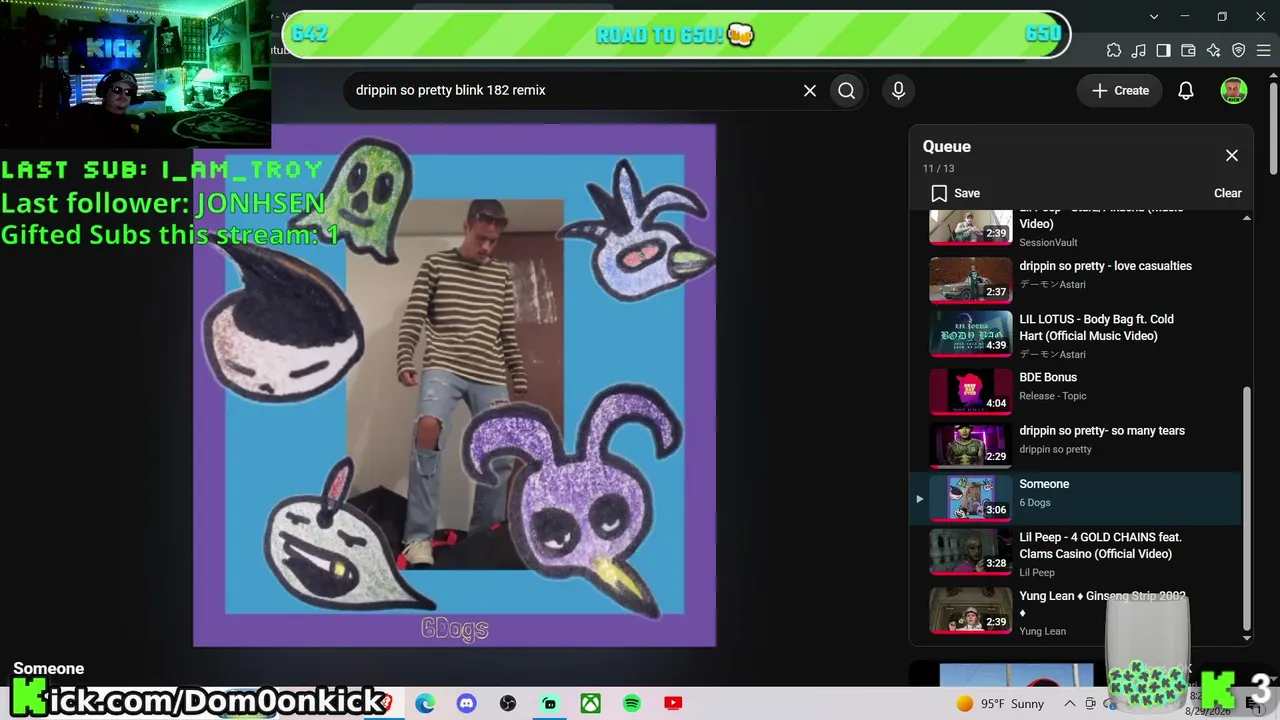Open the 95°F Sunny weather widget

pyautogui.click(x=1000, y=704)
